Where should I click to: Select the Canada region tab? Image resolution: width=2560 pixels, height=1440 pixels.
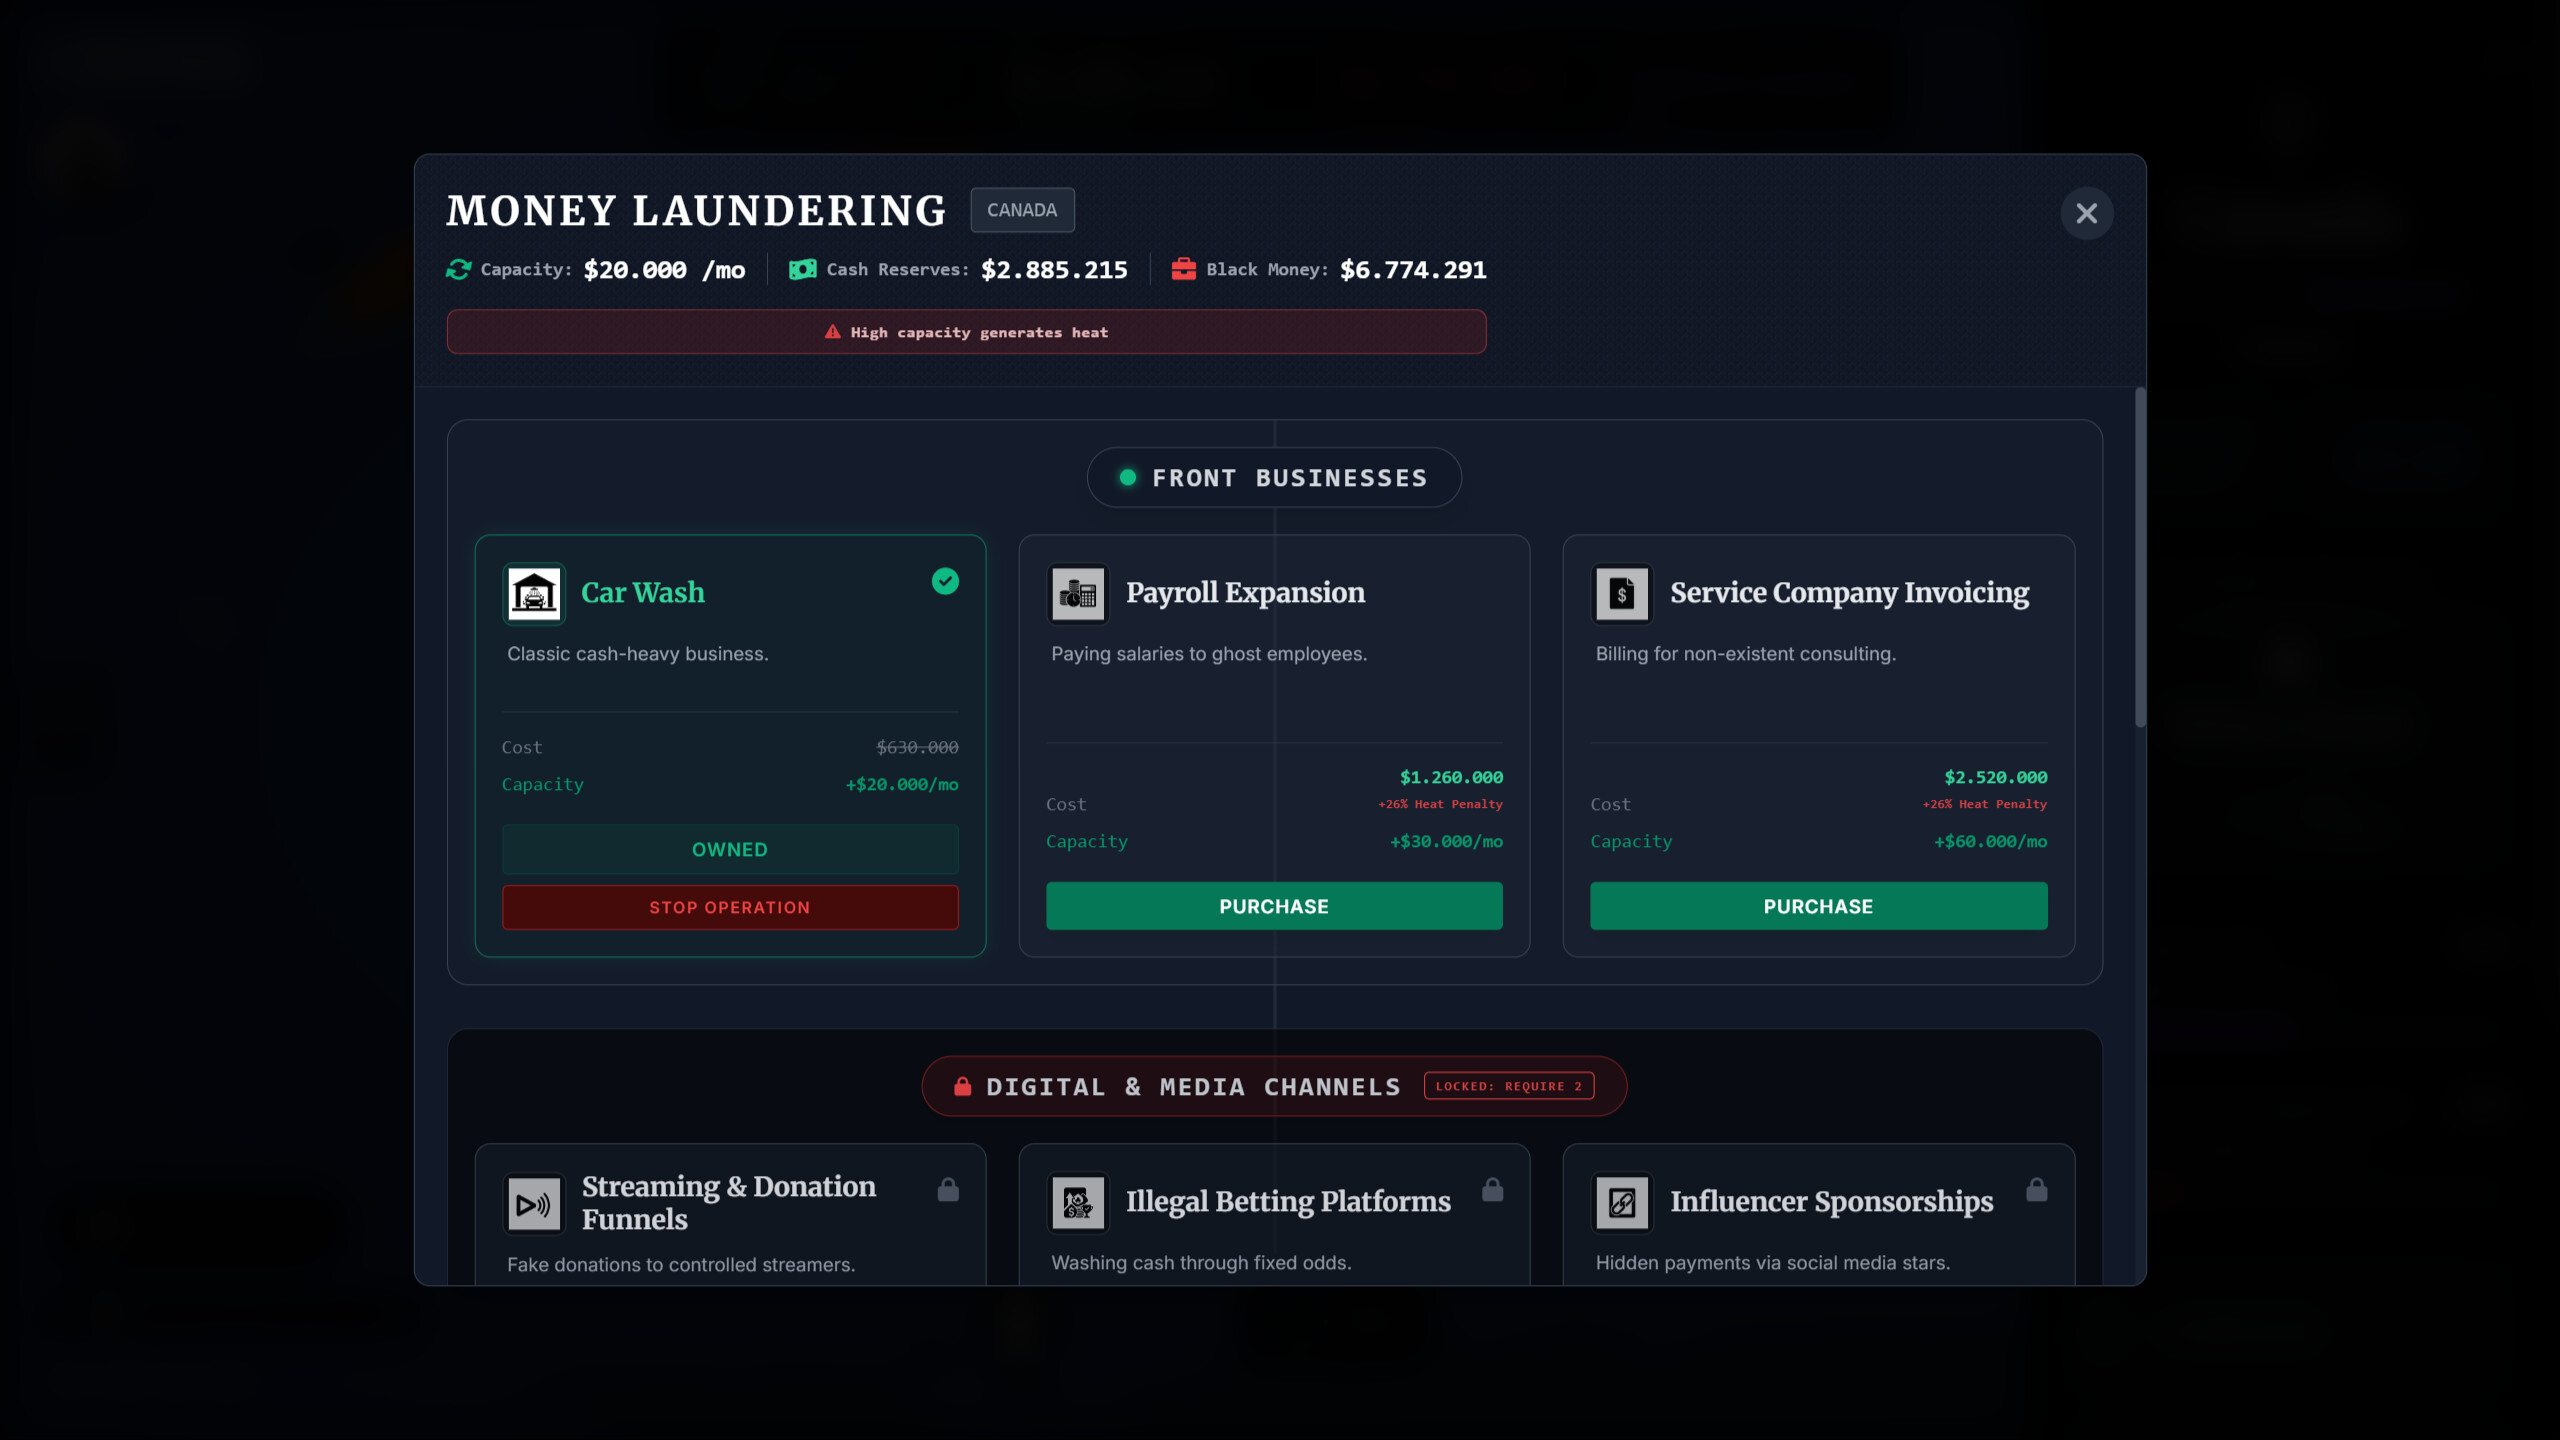point(1021,210)
